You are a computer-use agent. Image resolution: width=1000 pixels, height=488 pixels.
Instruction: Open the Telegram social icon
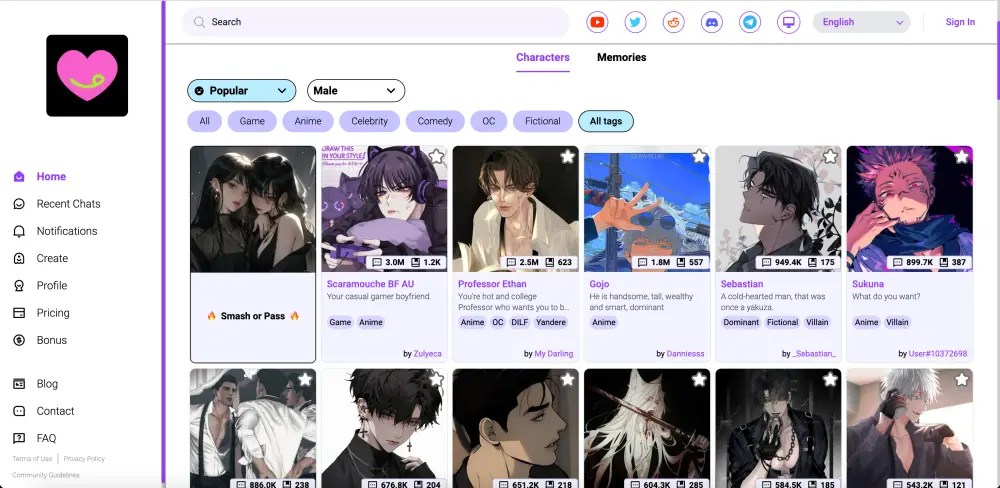point(750,22)
